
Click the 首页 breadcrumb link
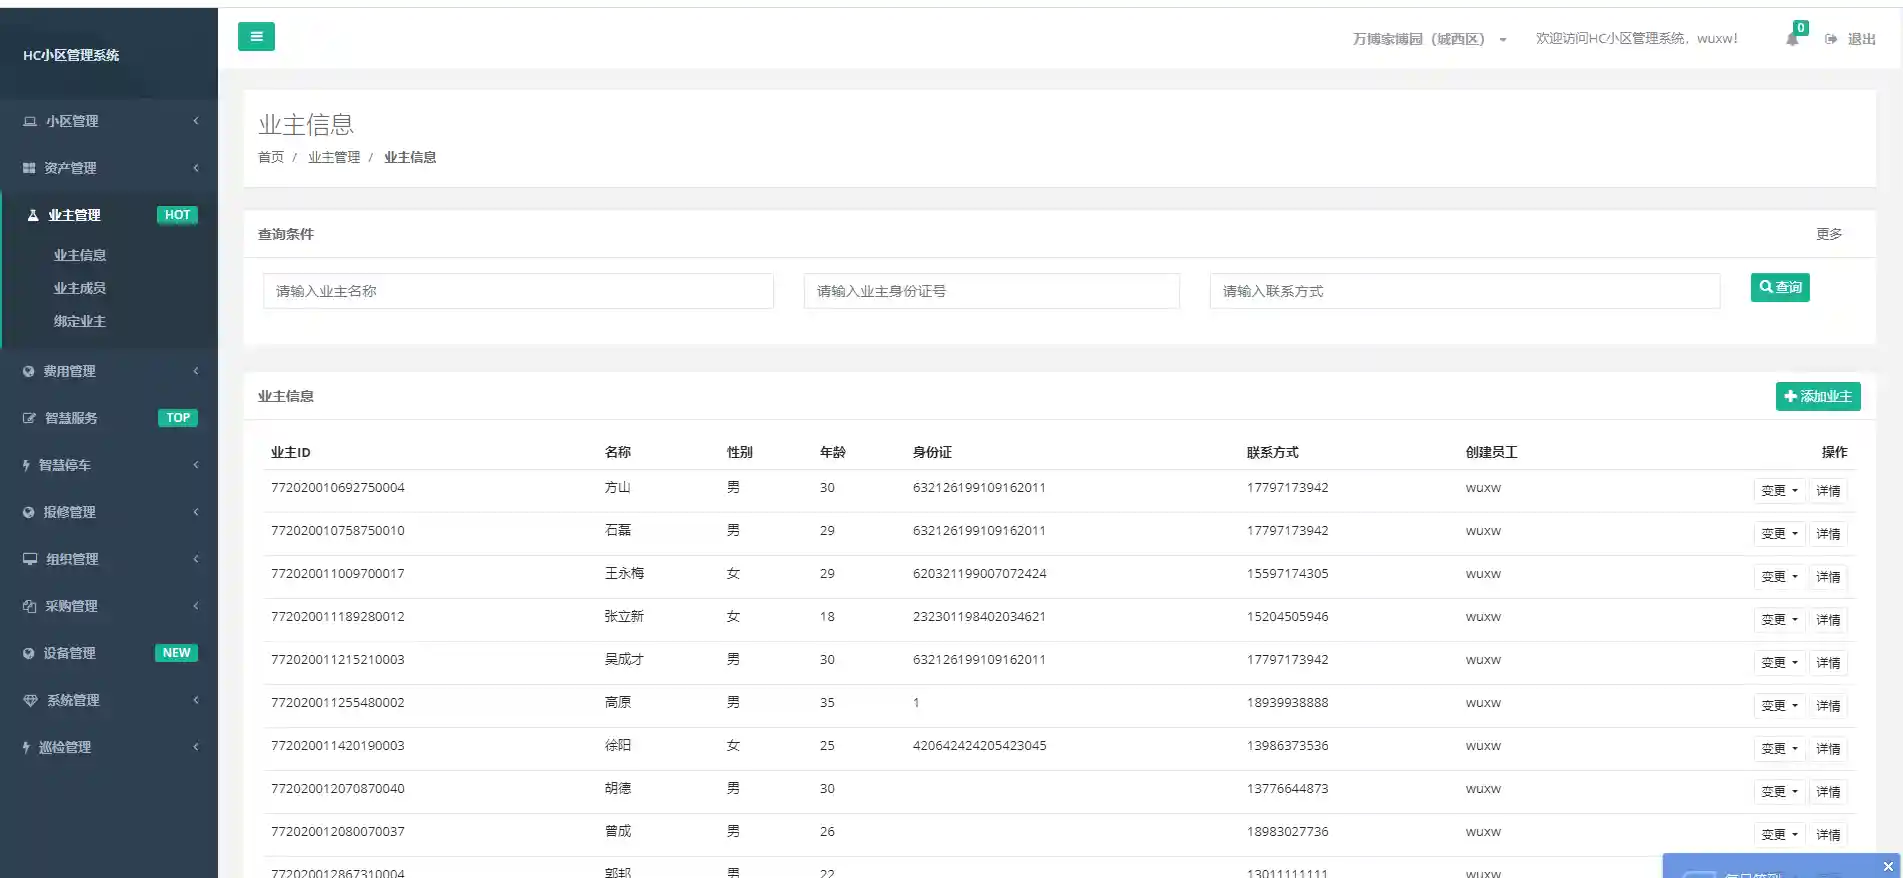(270, 157)
